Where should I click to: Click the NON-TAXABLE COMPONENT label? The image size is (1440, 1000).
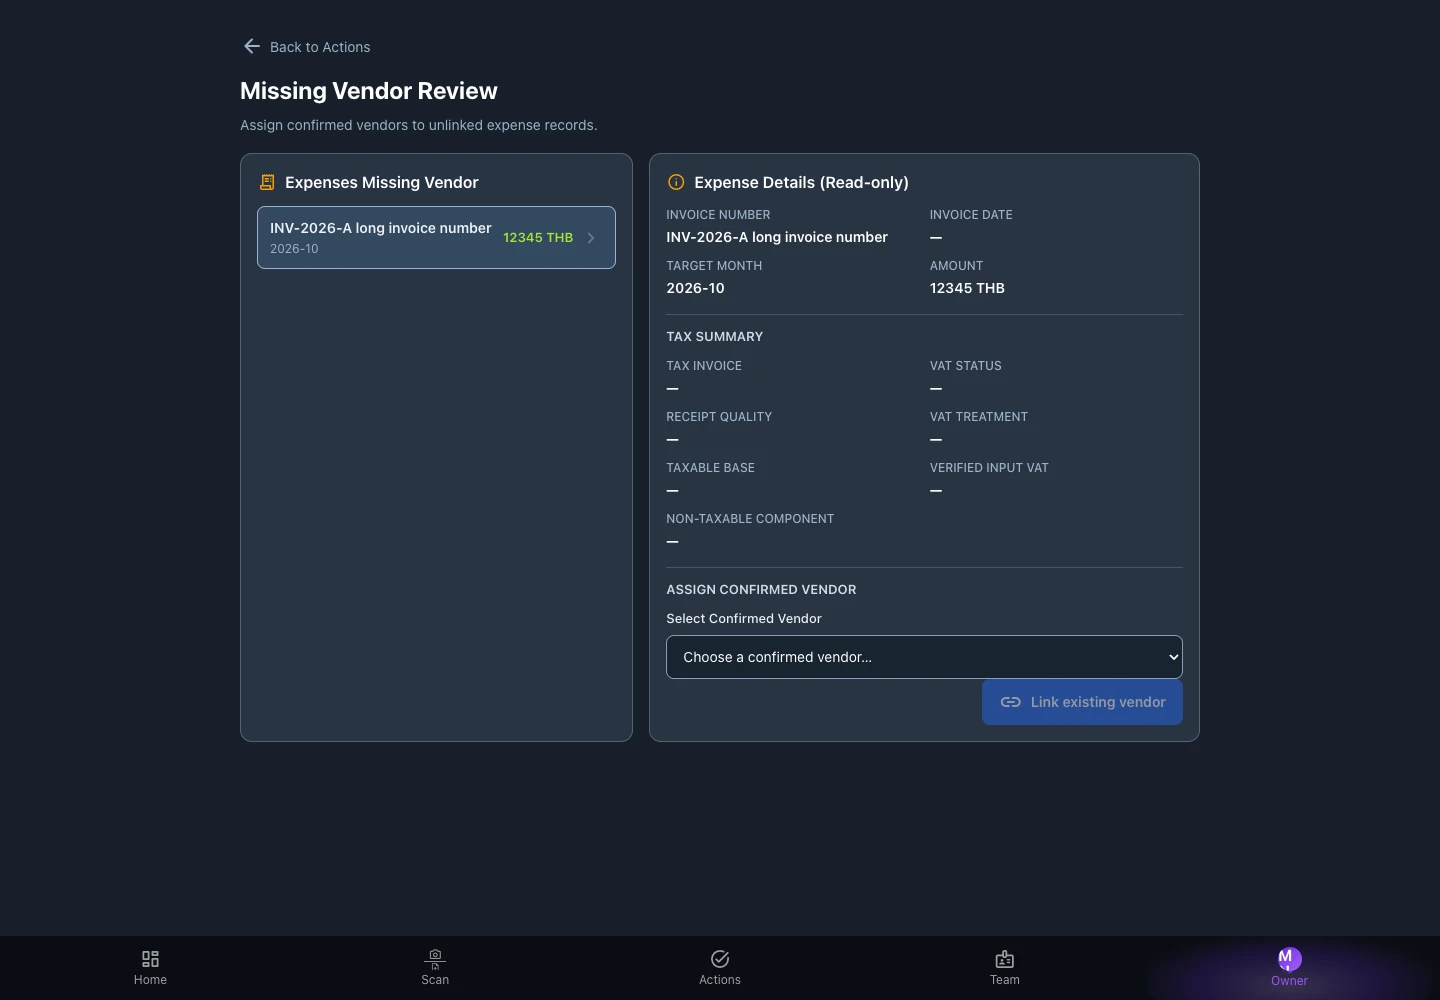pyautogui.click(x=750, y=519)
